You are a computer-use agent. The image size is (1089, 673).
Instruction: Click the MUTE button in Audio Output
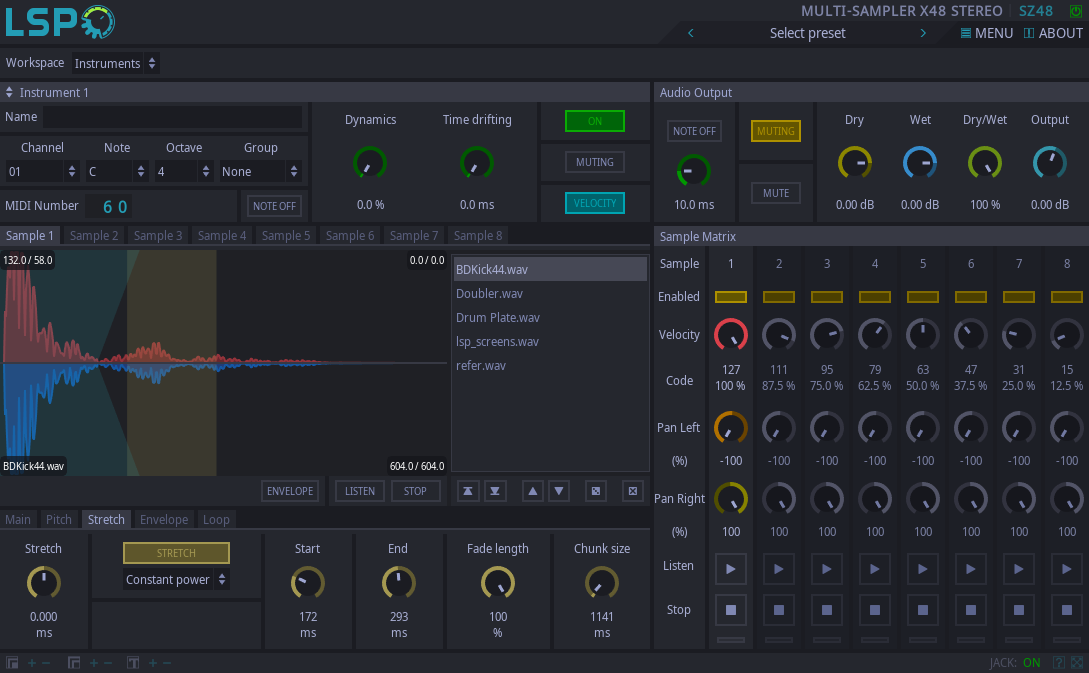click(x=776, y=193)
